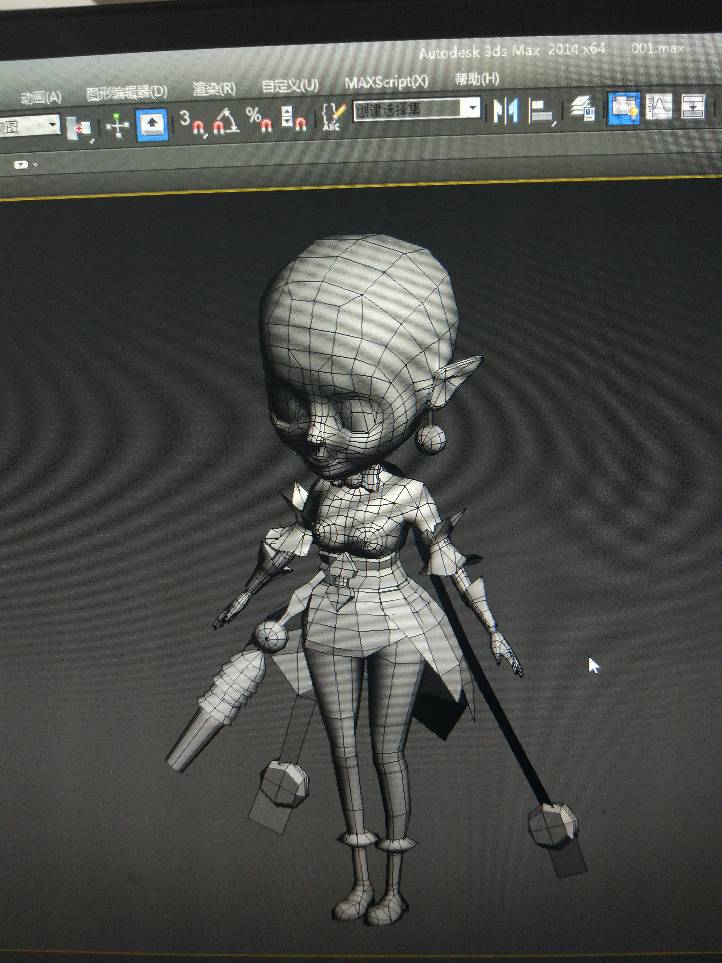Open the reference coordinate system dropdown
The image size is (722, 963).
tap(29, 127)
